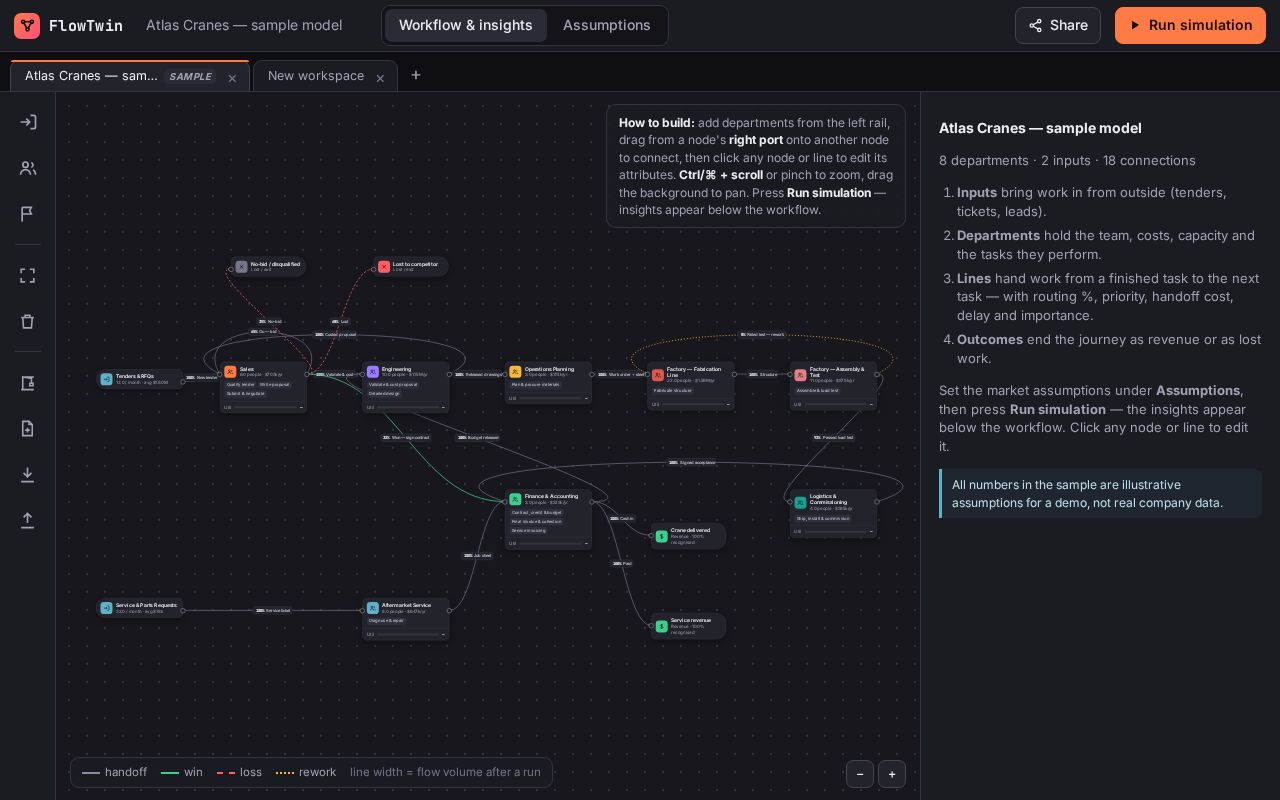Click the add input icon in the left rail
1280x800 pixels.
click(x=28, y=122)
